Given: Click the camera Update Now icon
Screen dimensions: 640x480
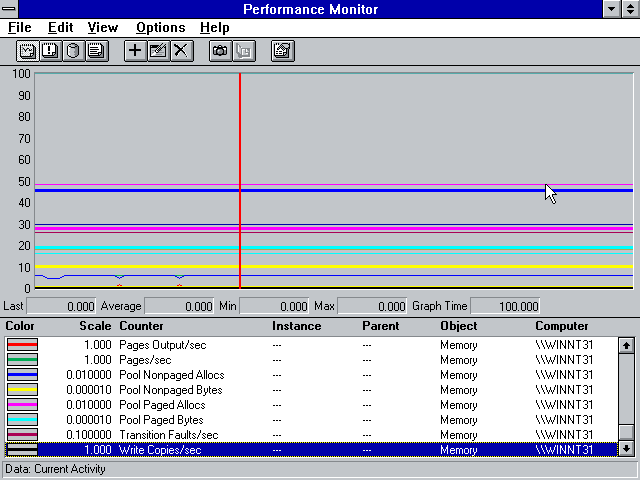Looking at the screenshot, I should [220, 51].
